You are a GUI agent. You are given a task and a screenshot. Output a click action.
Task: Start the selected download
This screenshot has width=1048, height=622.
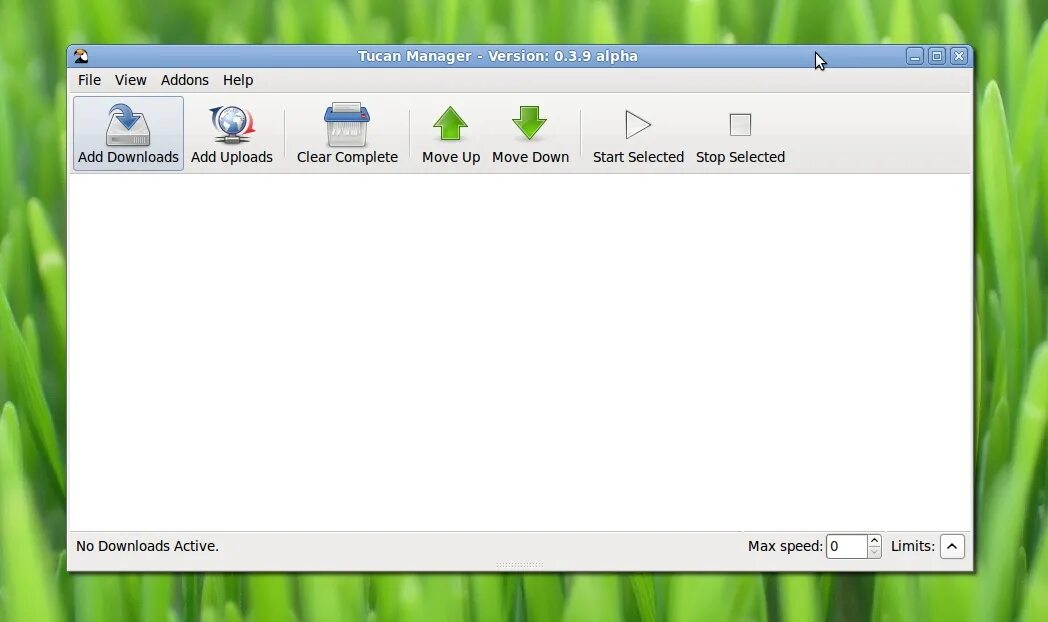[x=638, y=134]
